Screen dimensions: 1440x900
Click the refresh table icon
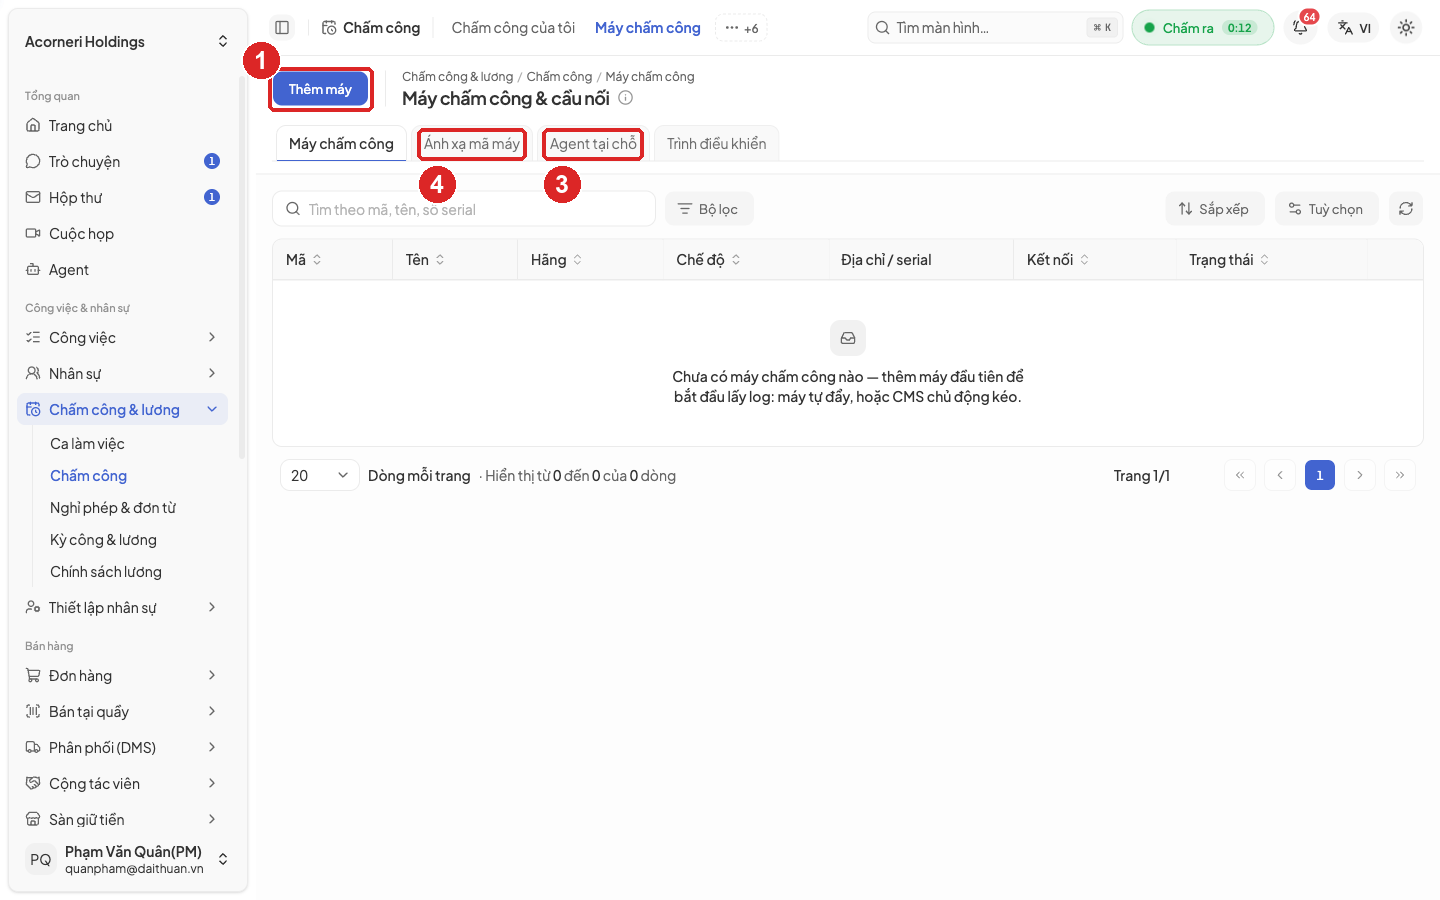pos(1406,209)
